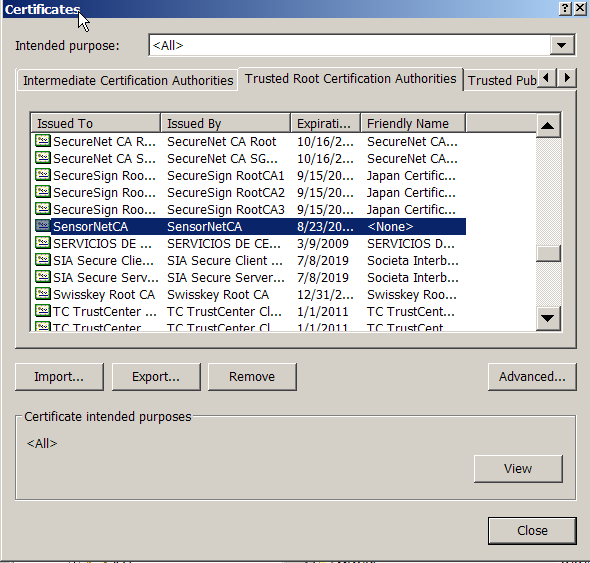Viewport: 590px width, 563px height.
Task: Select SecureNet CA Root issued-by cell
Action: coord(222,142)
